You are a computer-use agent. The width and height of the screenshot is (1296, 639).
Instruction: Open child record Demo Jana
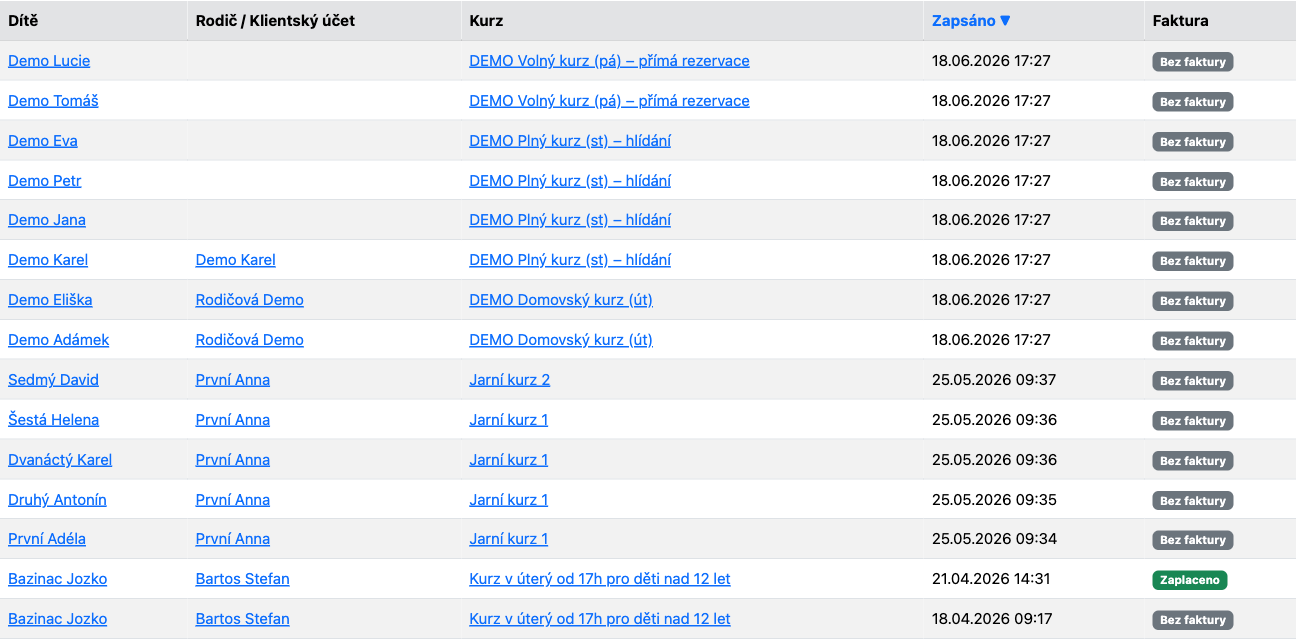pos(47,220)
